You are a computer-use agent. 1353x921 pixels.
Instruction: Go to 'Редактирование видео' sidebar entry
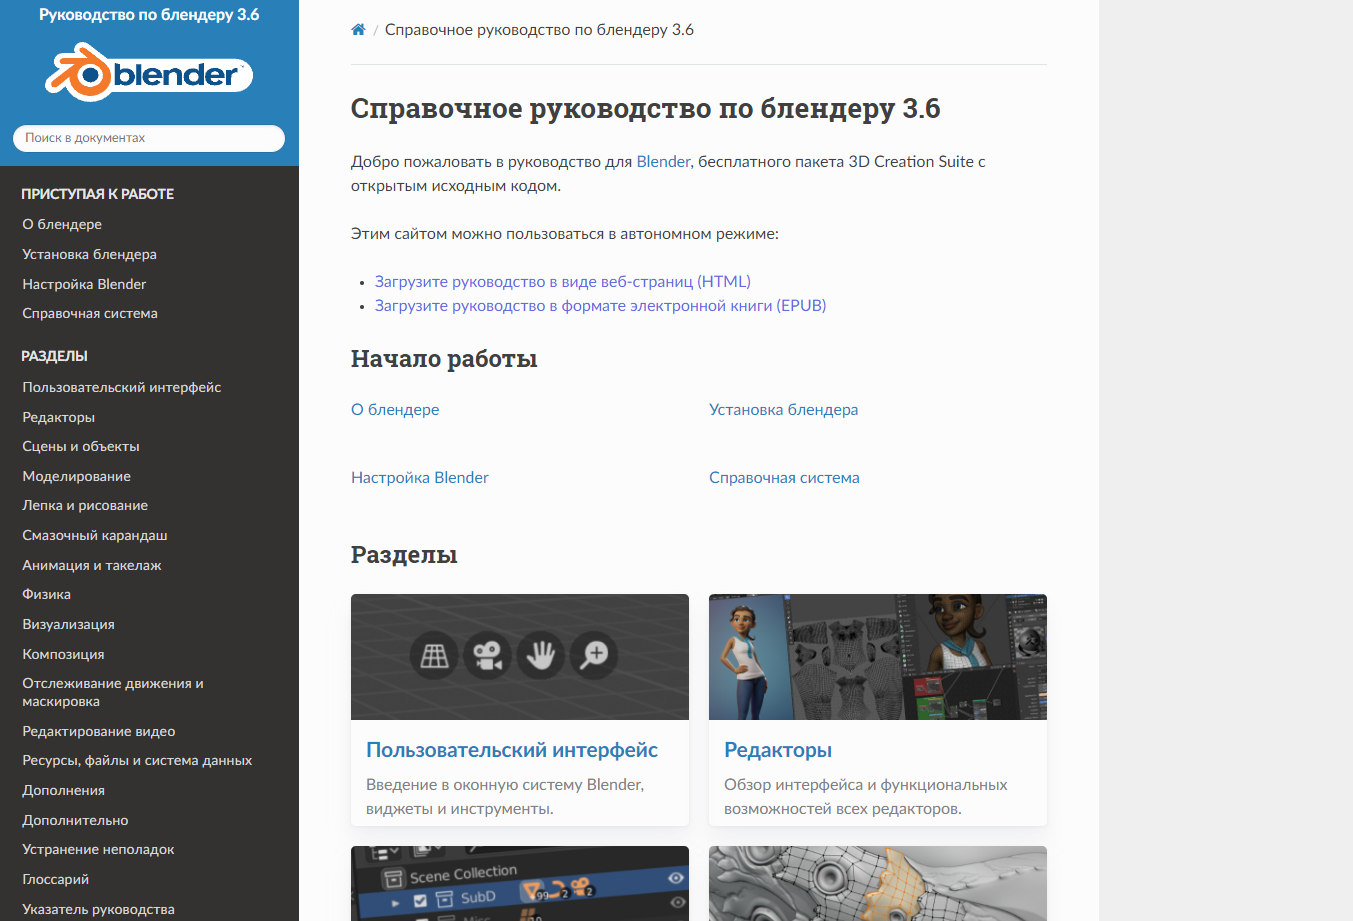99,731
